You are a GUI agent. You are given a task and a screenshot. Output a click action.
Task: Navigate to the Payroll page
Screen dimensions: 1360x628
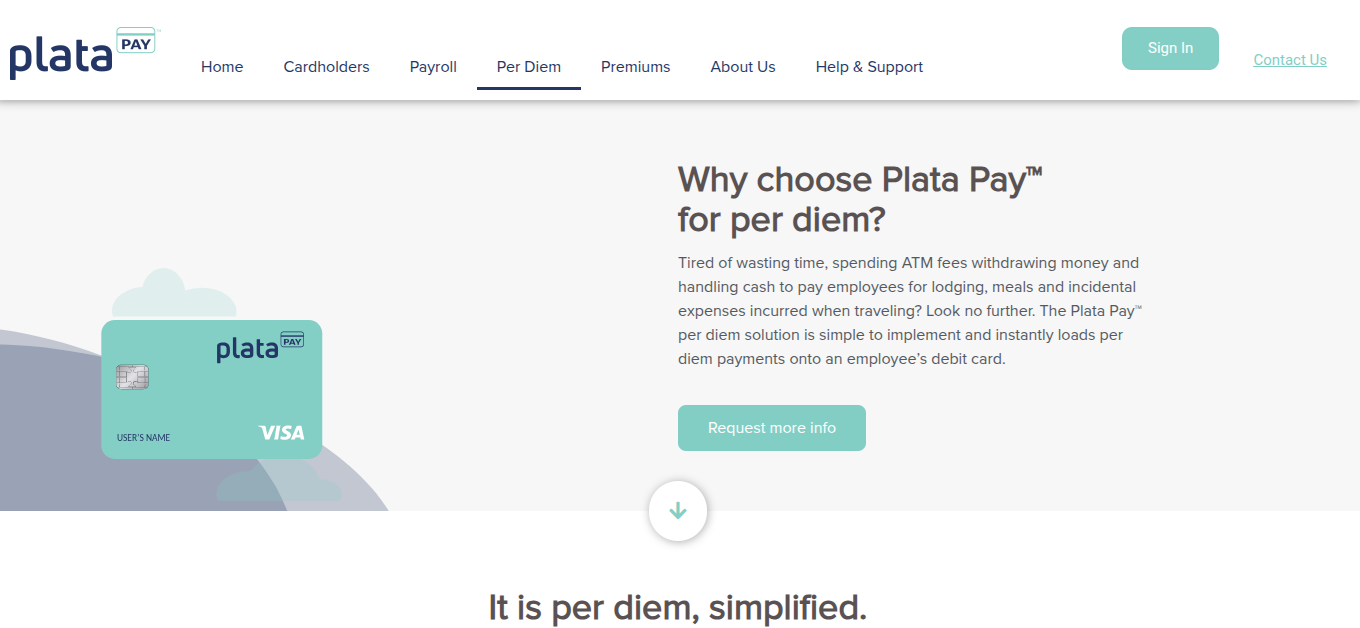[x=433, y=67]
